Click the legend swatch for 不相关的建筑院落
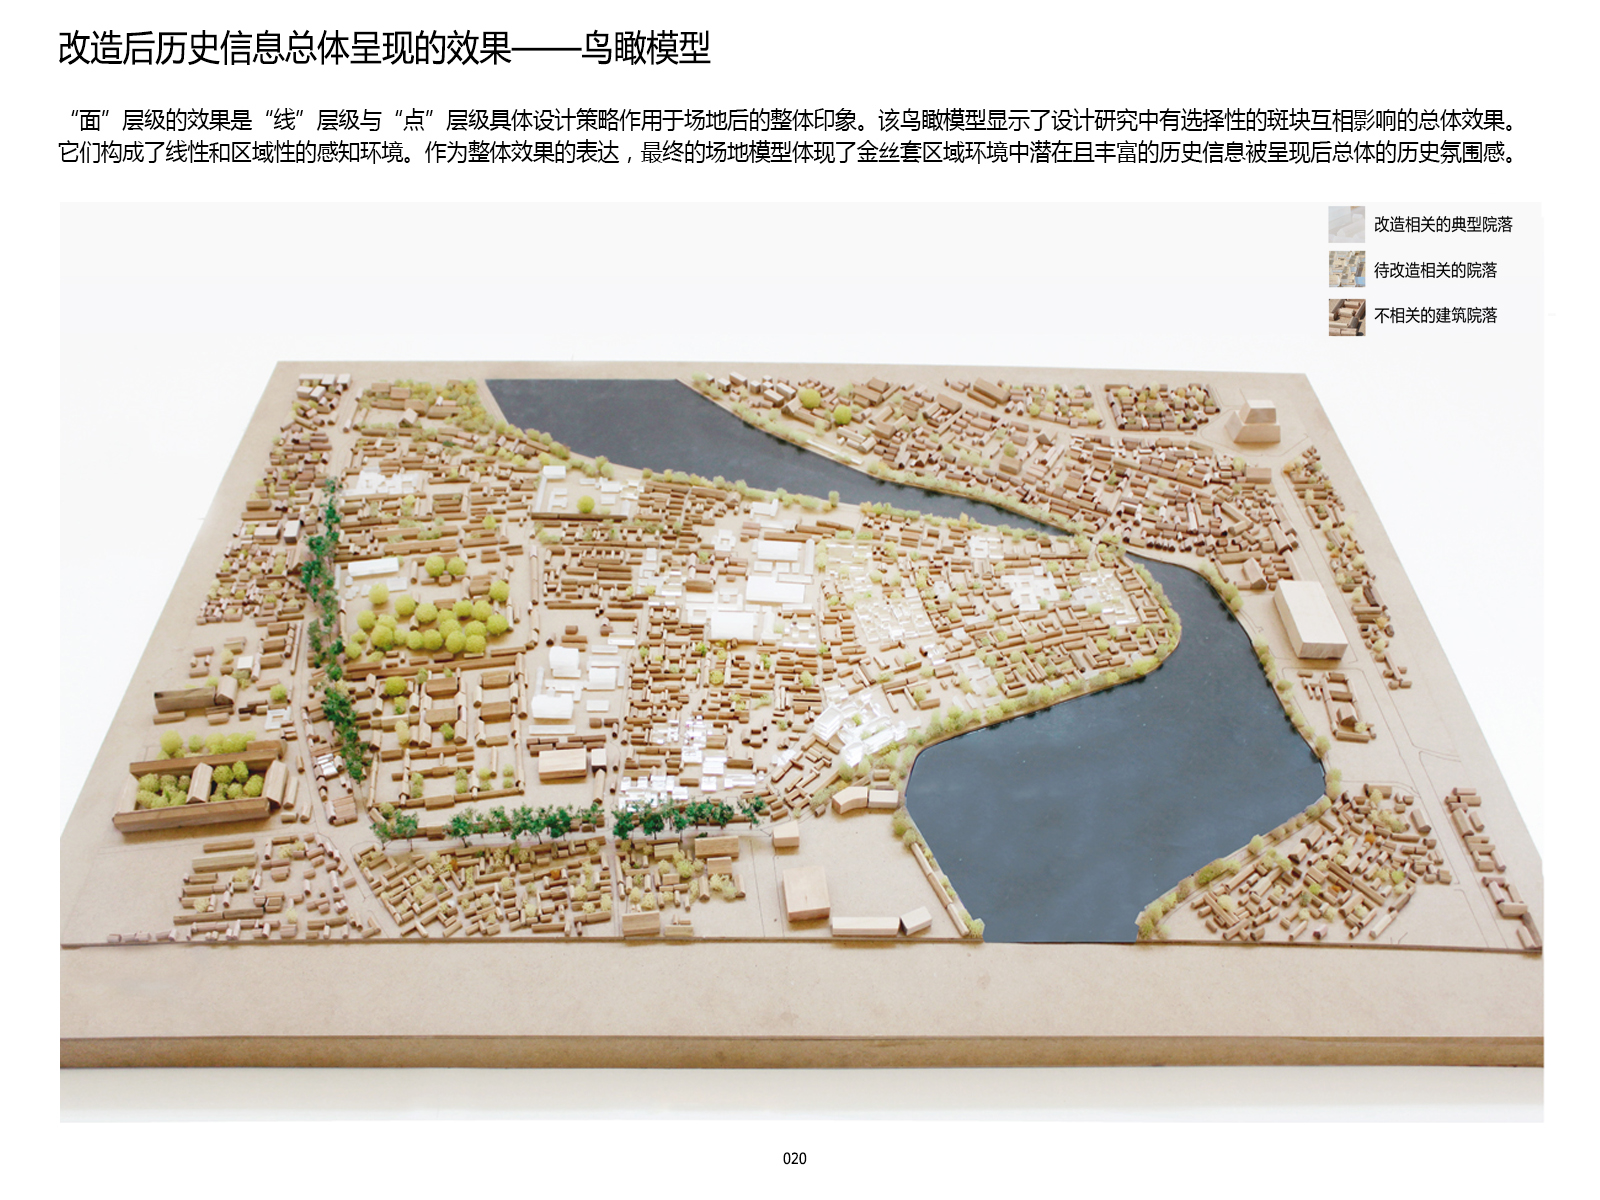This screenshot has width=1600, height=1200. coord(1346,317)
